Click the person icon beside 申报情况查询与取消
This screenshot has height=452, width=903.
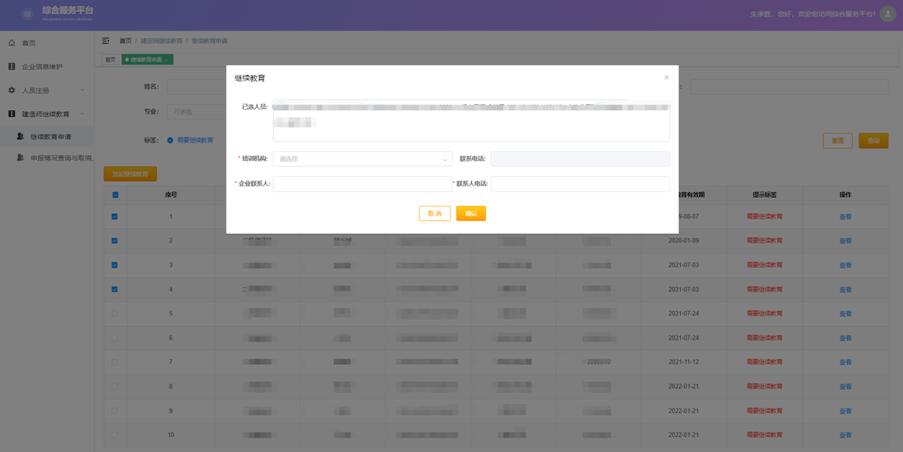20,158
